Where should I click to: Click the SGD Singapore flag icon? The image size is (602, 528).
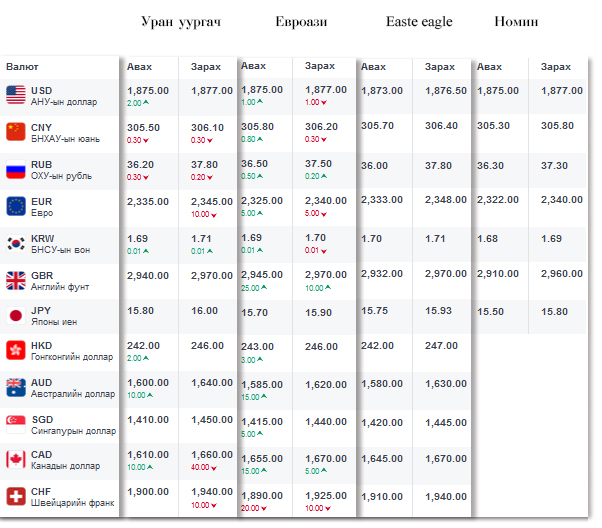16,423
